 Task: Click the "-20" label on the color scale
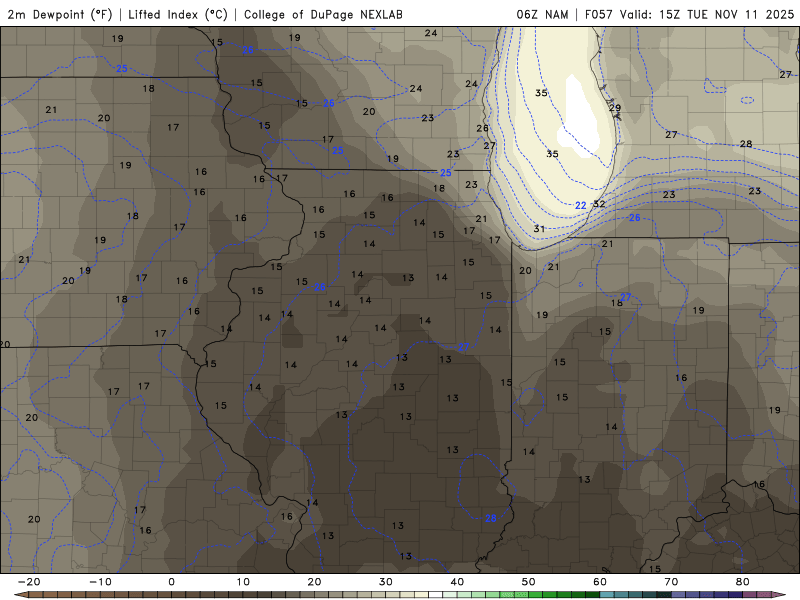(29, 582)
